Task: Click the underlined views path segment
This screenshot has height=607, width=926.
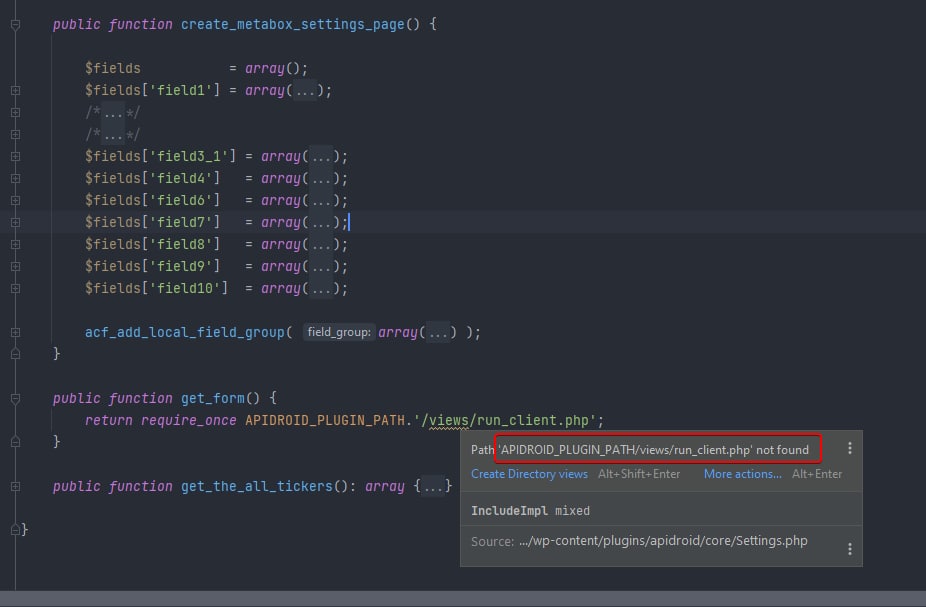Action: [448, 420]
